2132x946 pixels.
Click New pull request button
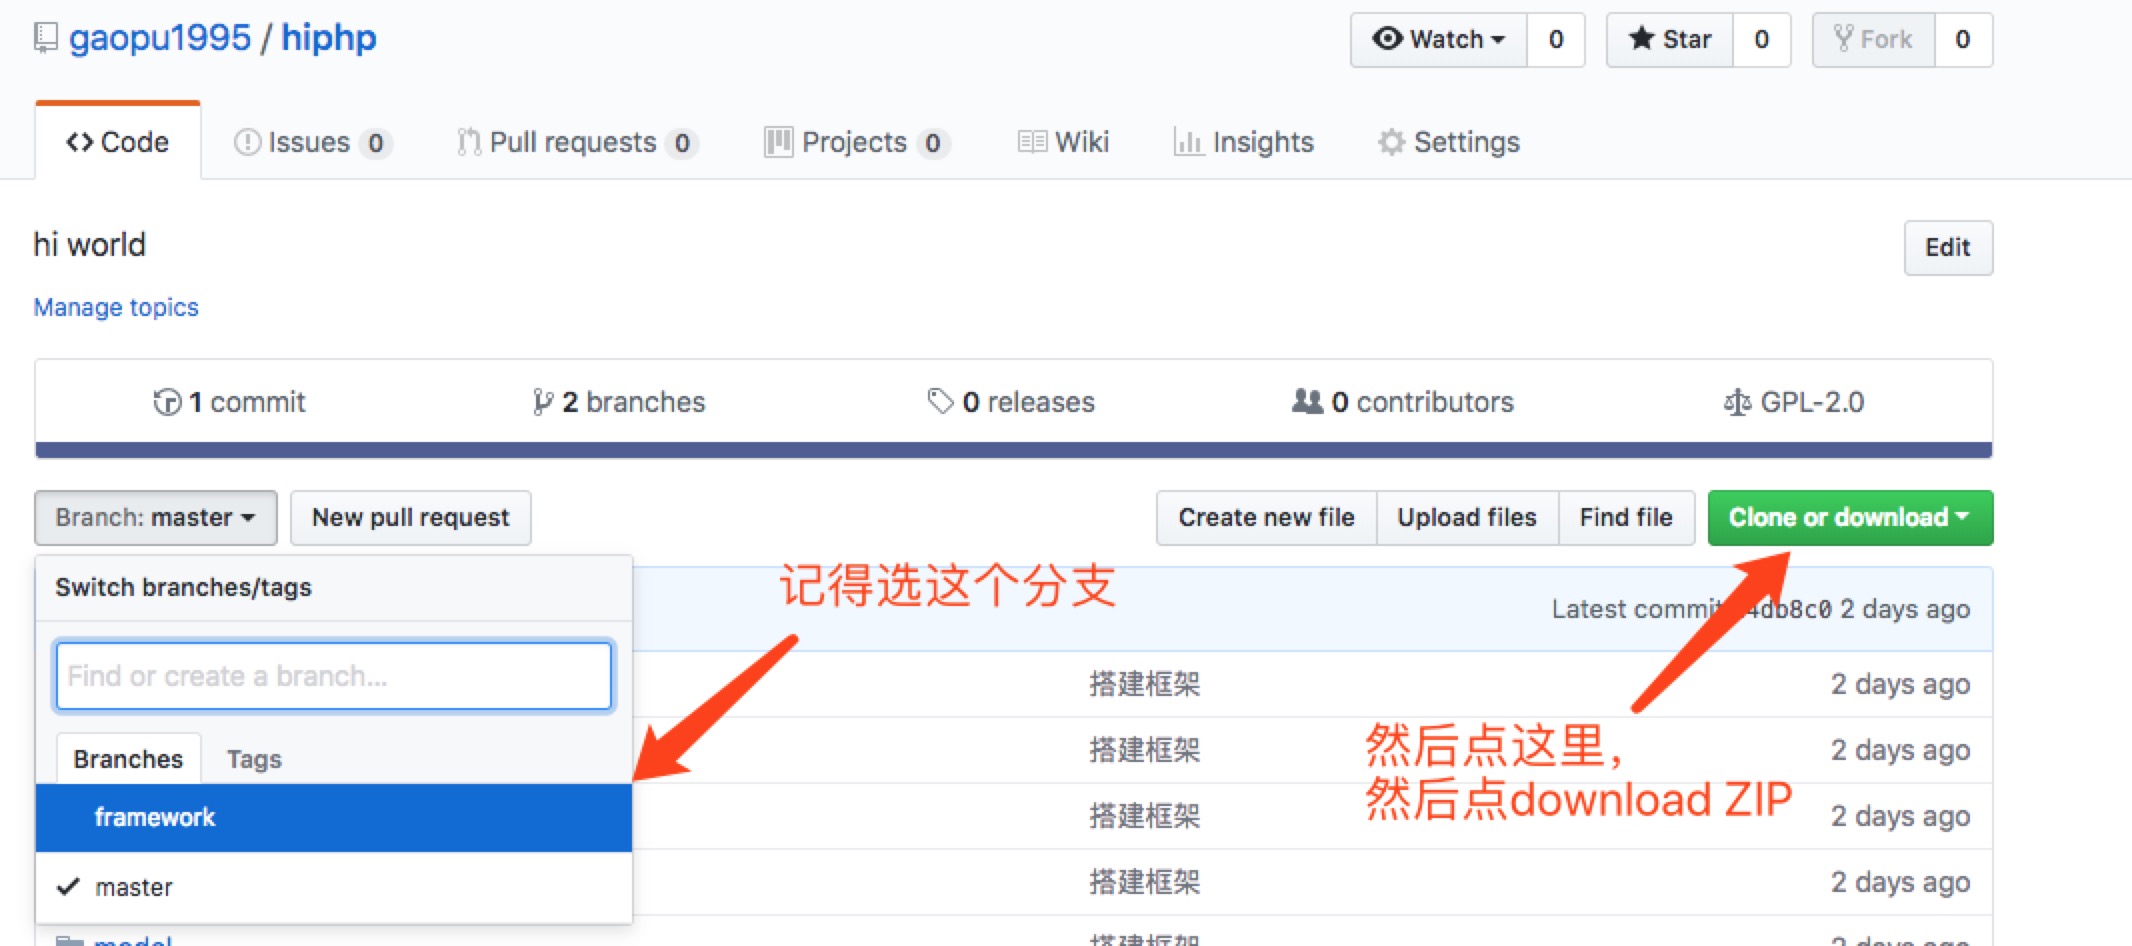pyautogui.click(x=410, y=518)
